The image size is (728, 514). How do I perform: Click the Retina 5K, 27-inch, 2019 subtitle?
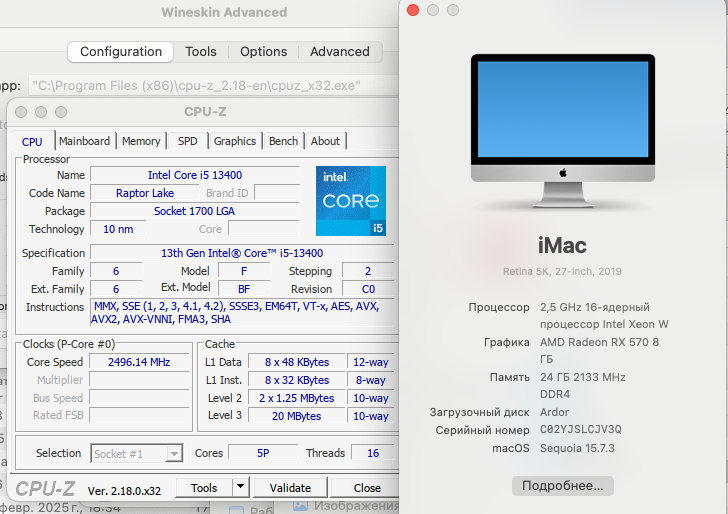click(562, 271)
